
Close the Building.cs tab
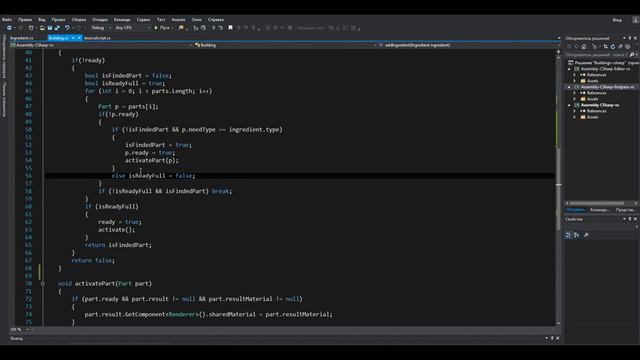point(79,38)
